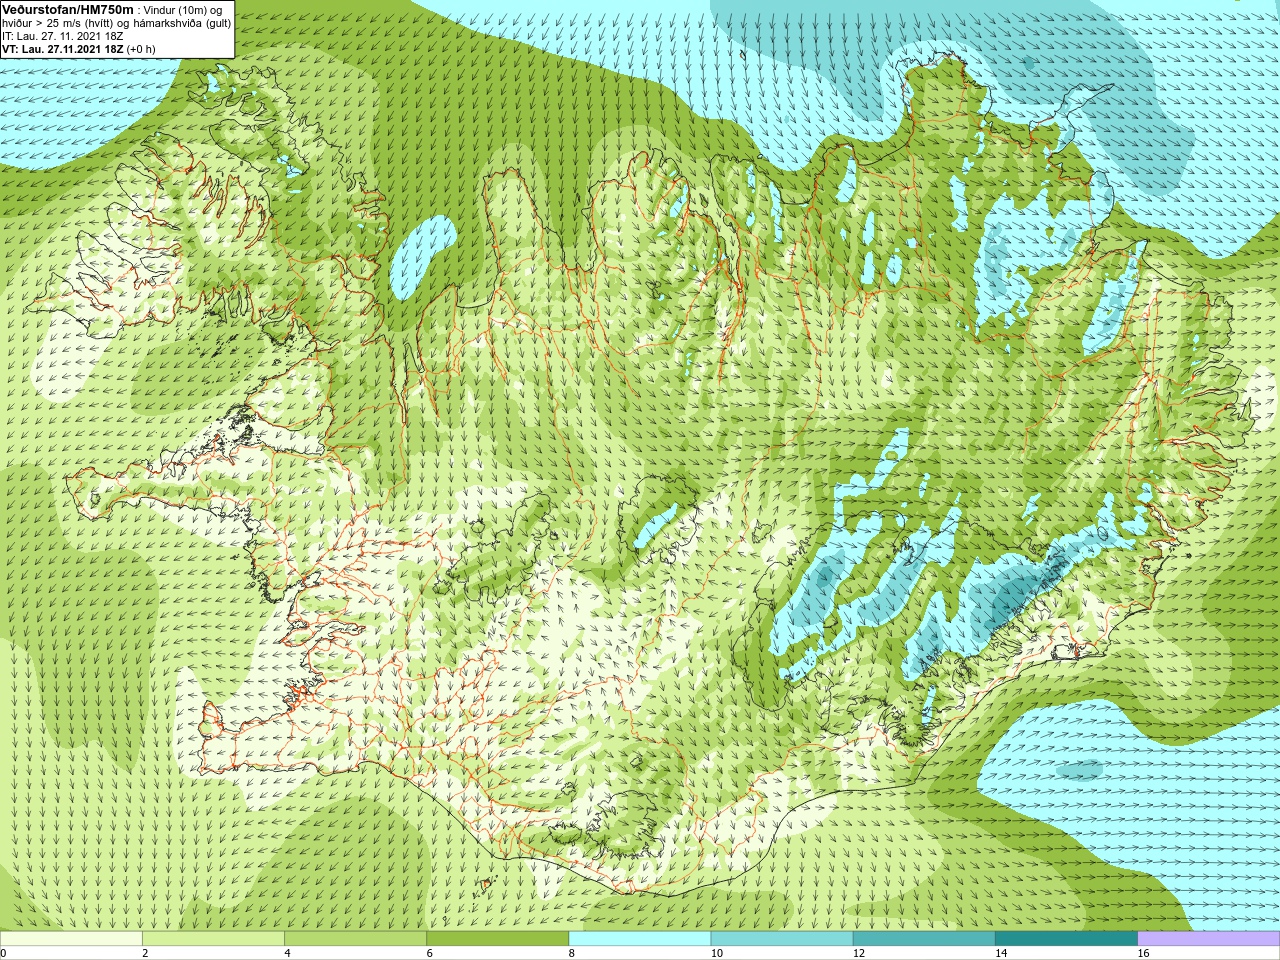The height and width of the screenshot is (960, 1280).
Task: Click the Veðurstofan/HM750m title text
Action: point(68,9)
